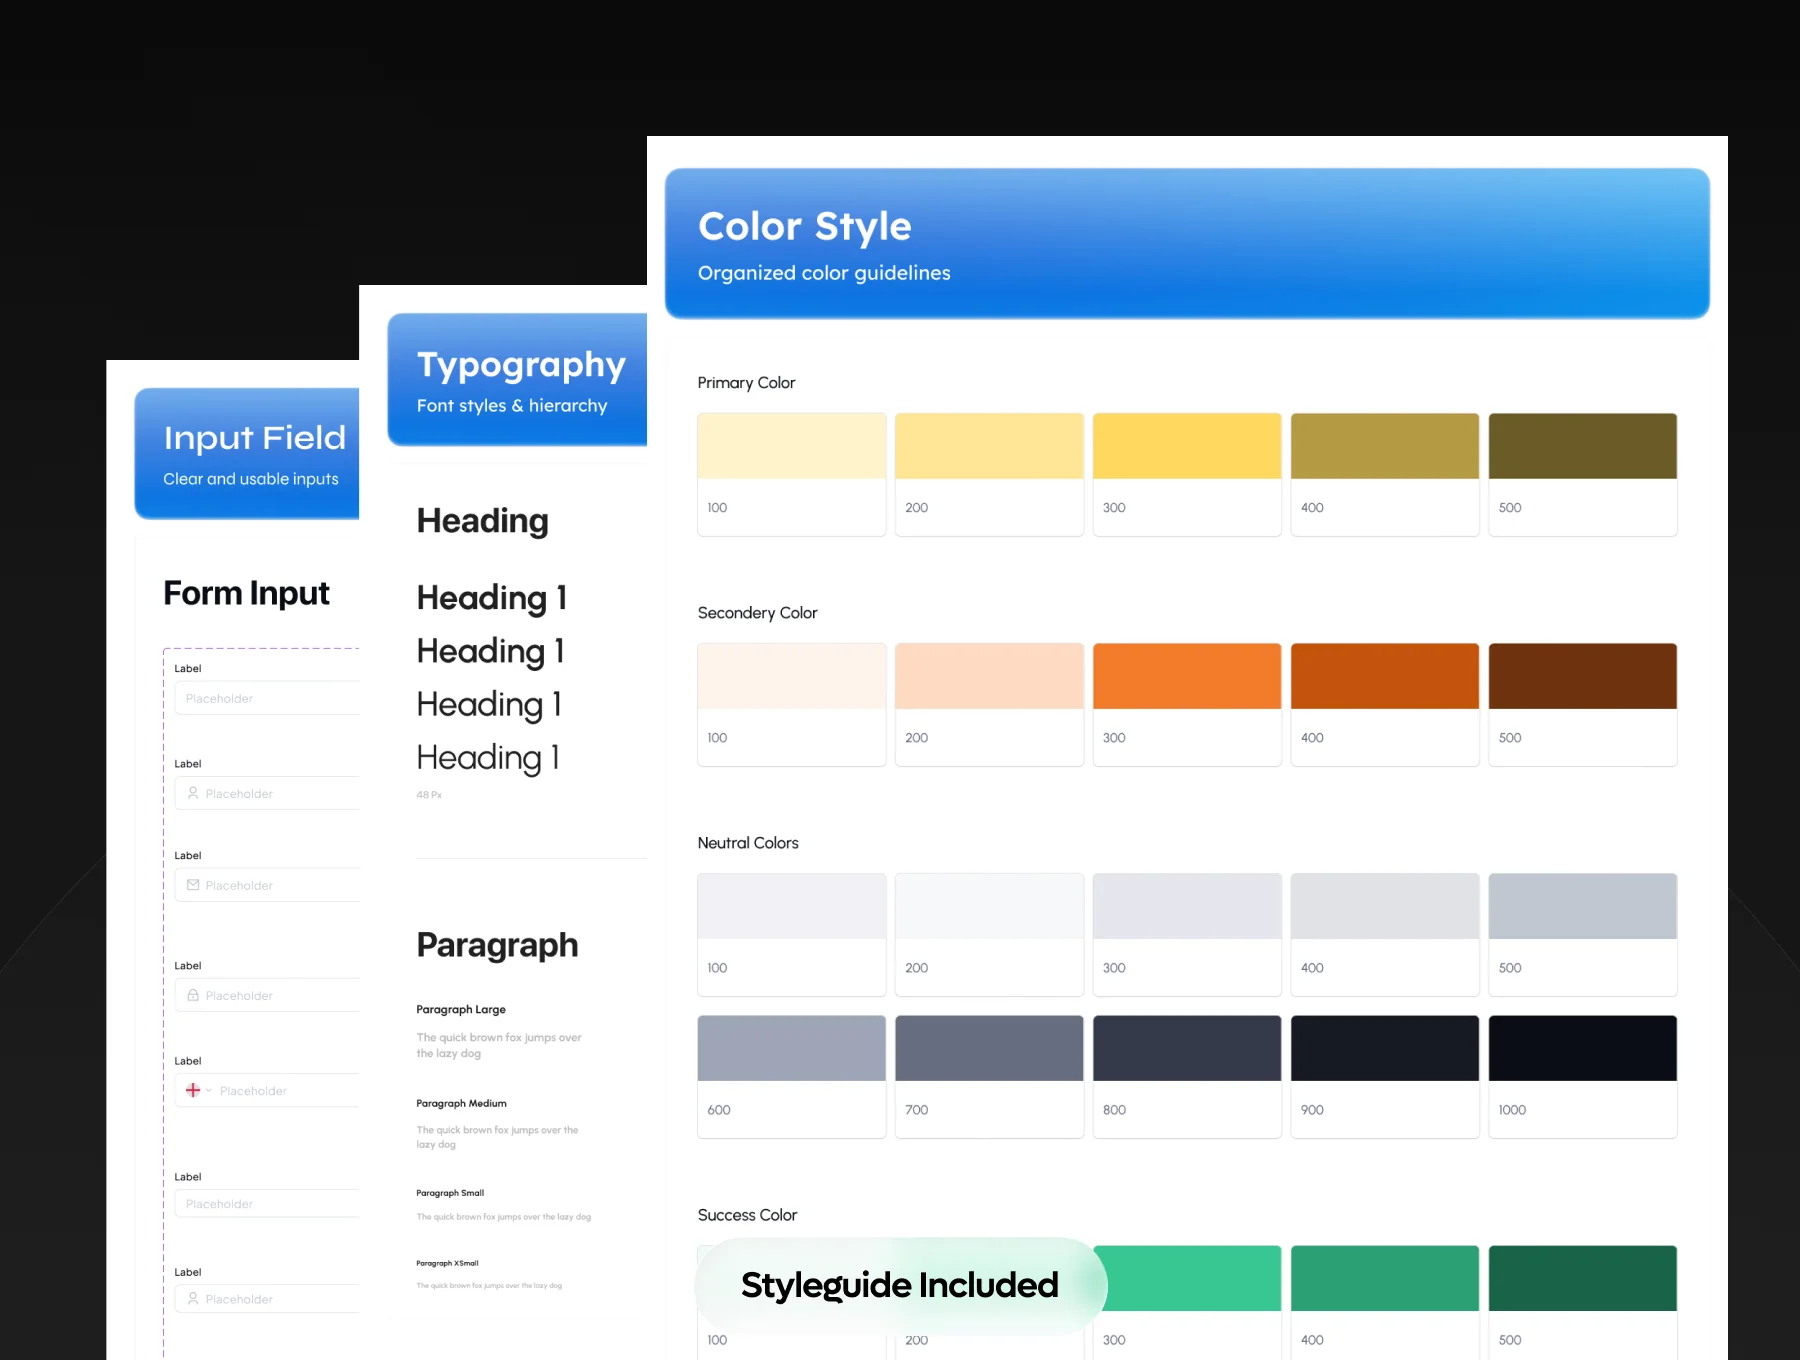Select the Success Color 500 dark green swatch
The height and width of the screenshot is (1360, 1800).
[1583, 1302]
